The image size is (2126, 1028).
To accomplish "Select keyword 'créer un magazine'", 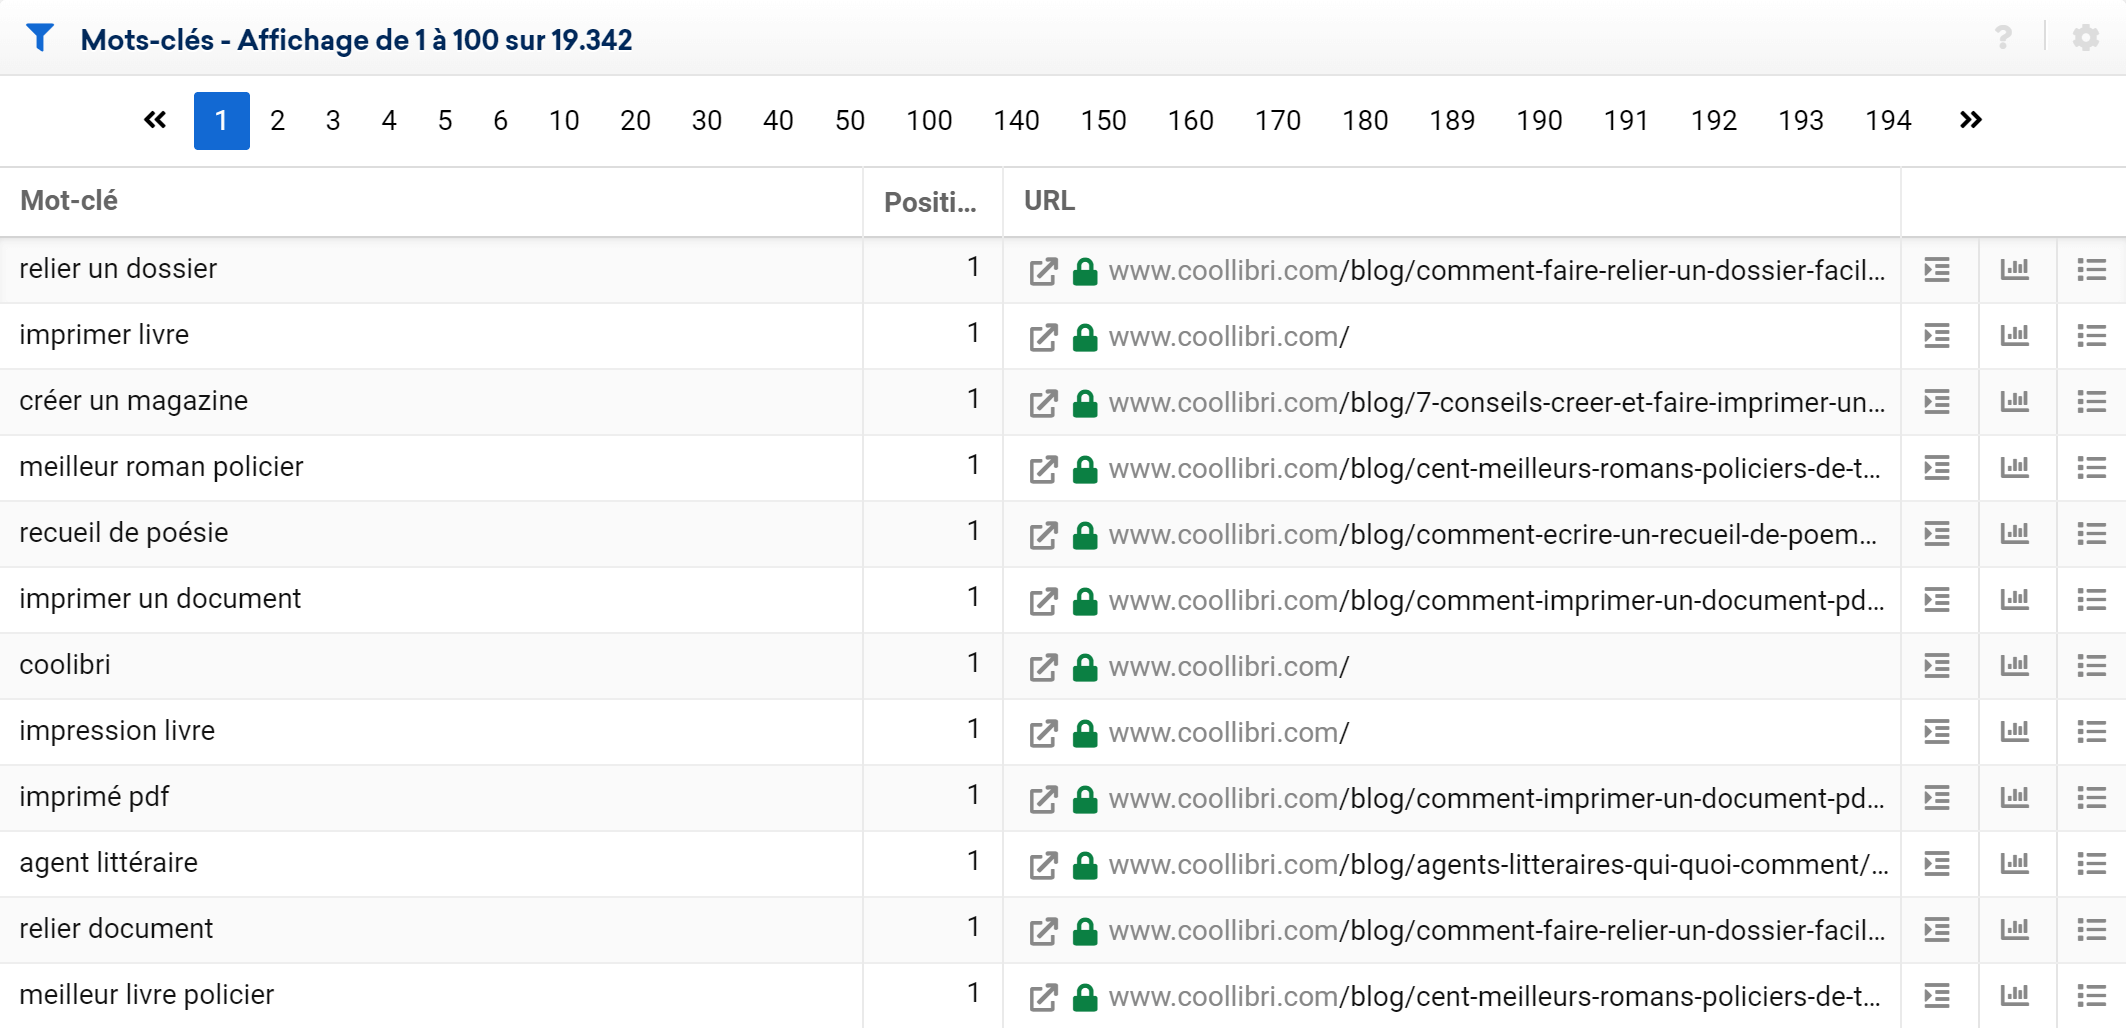I will 134,401.
